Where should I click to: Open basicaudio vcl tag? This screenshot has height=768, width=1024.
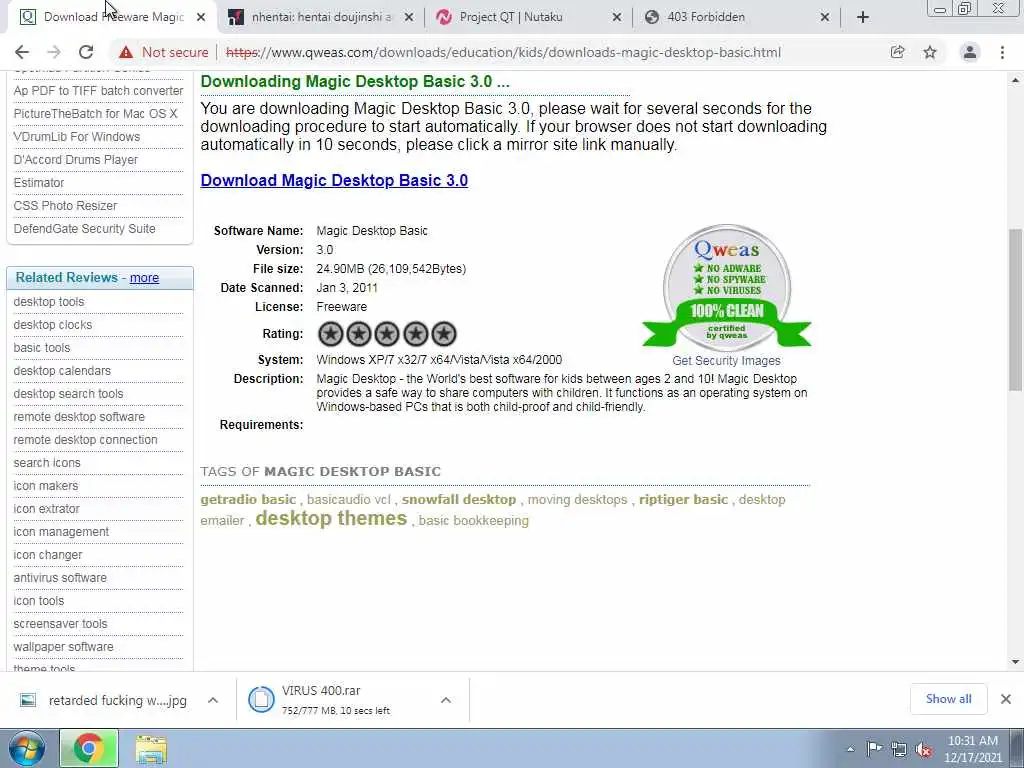[349, 500]
